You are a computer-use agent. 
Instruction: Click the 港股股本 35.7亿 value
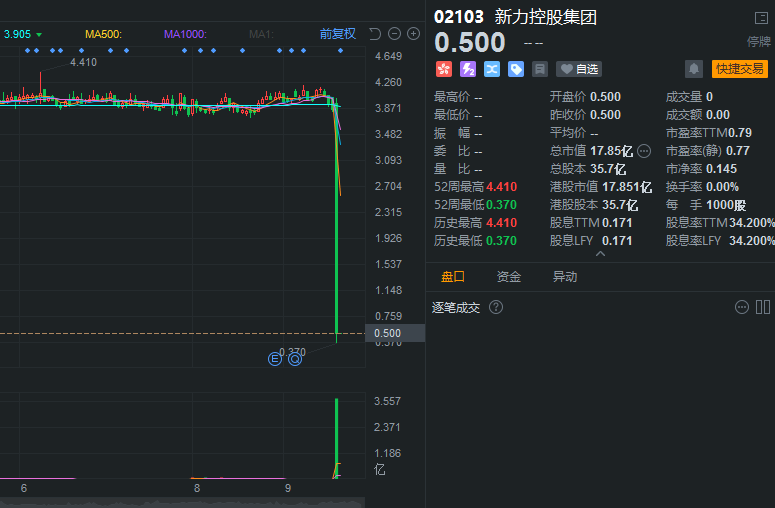(620, 205)
